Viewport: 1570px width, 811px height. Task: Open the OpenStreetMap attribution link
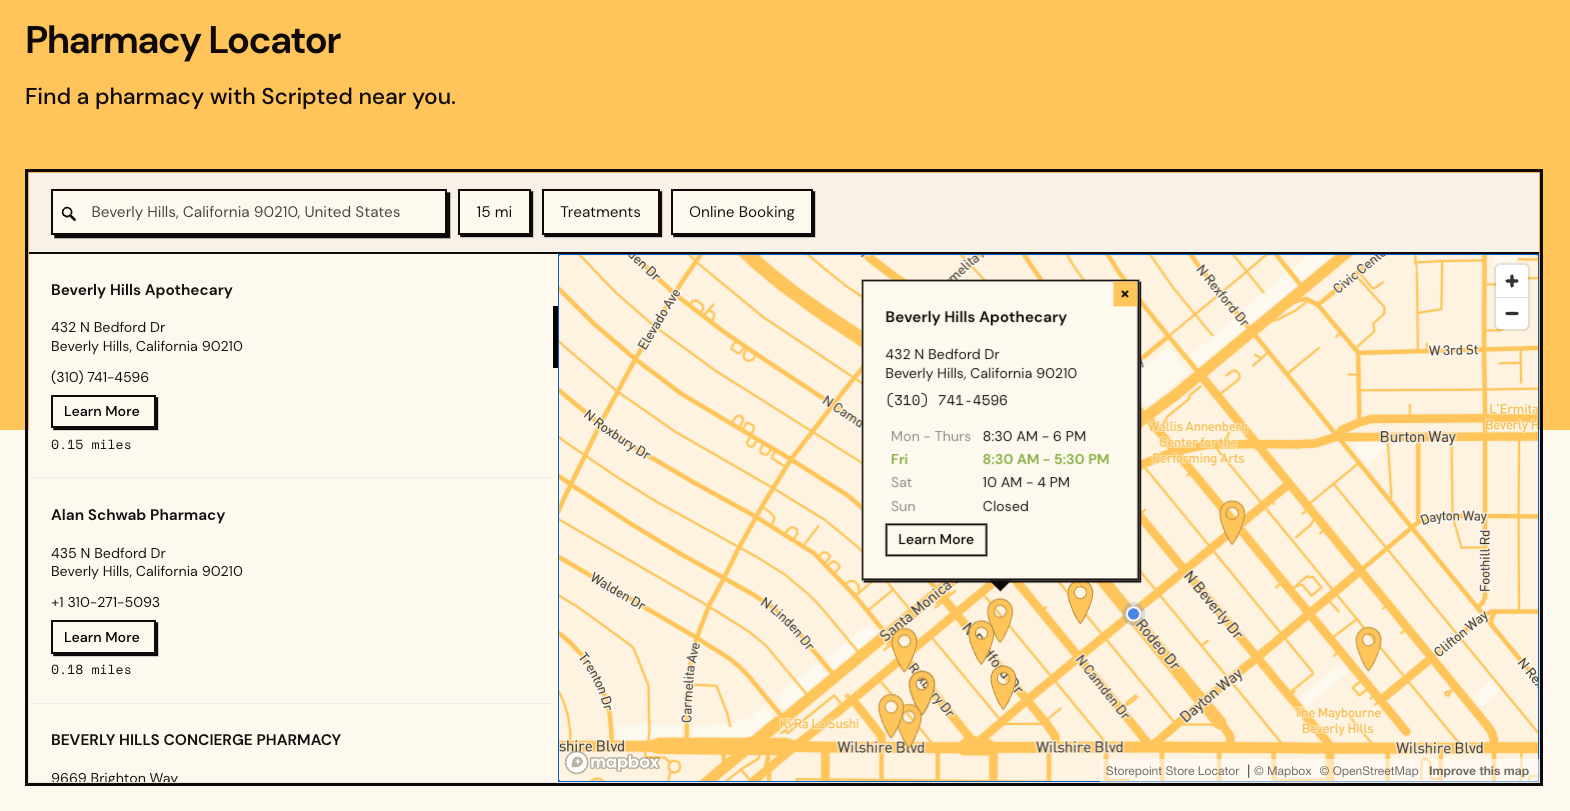pyautogui.click(x=1369, y=771)
